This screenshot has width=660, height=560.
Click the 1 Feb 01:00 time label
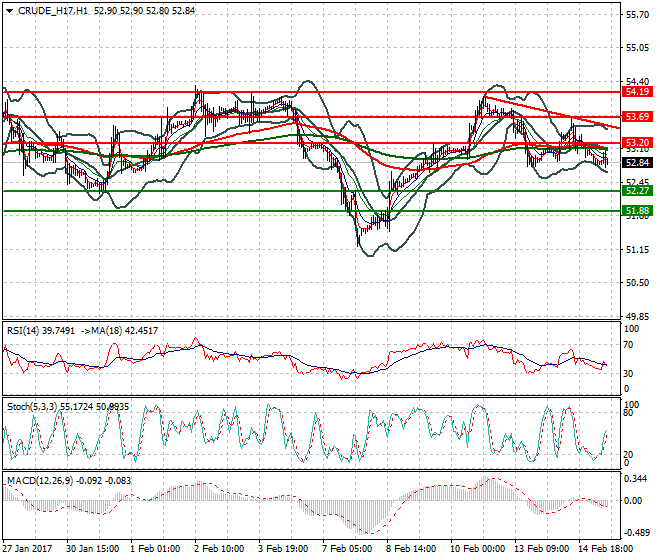[155, 549]
